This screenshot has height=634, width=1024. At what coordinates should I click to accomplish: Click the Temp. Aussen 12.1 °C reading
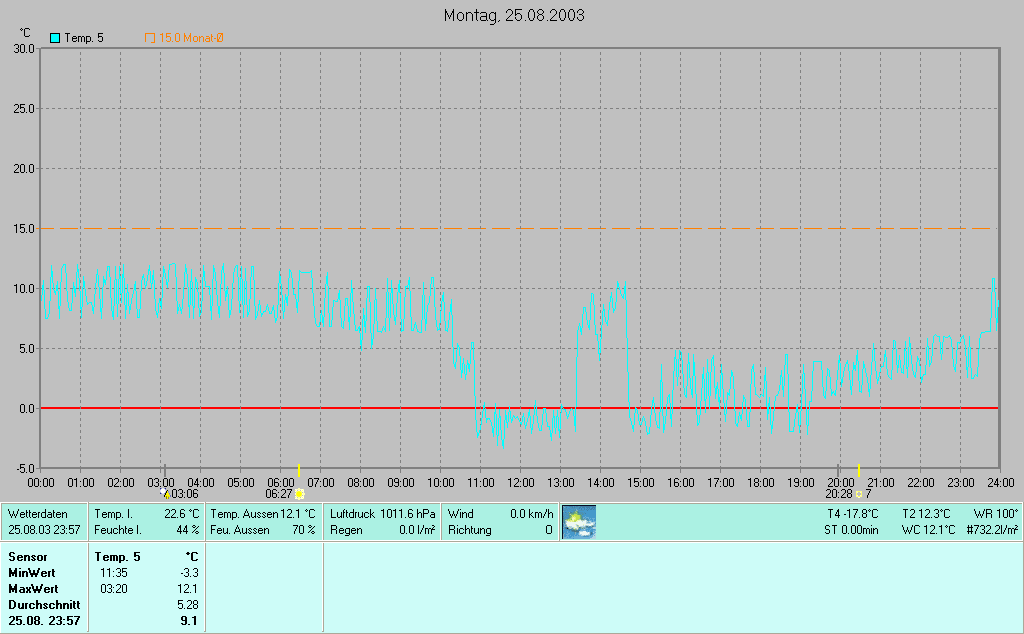263,513
